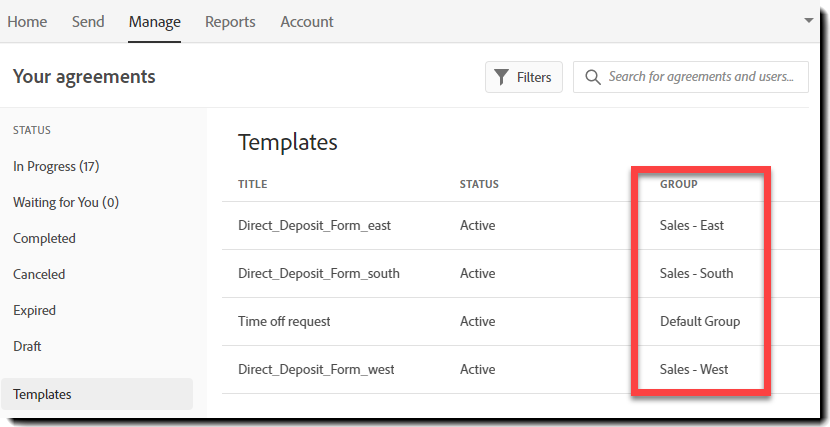Click the funnel icon in Filters
Screen dimensions: 830x427
(x=501, y=77)
